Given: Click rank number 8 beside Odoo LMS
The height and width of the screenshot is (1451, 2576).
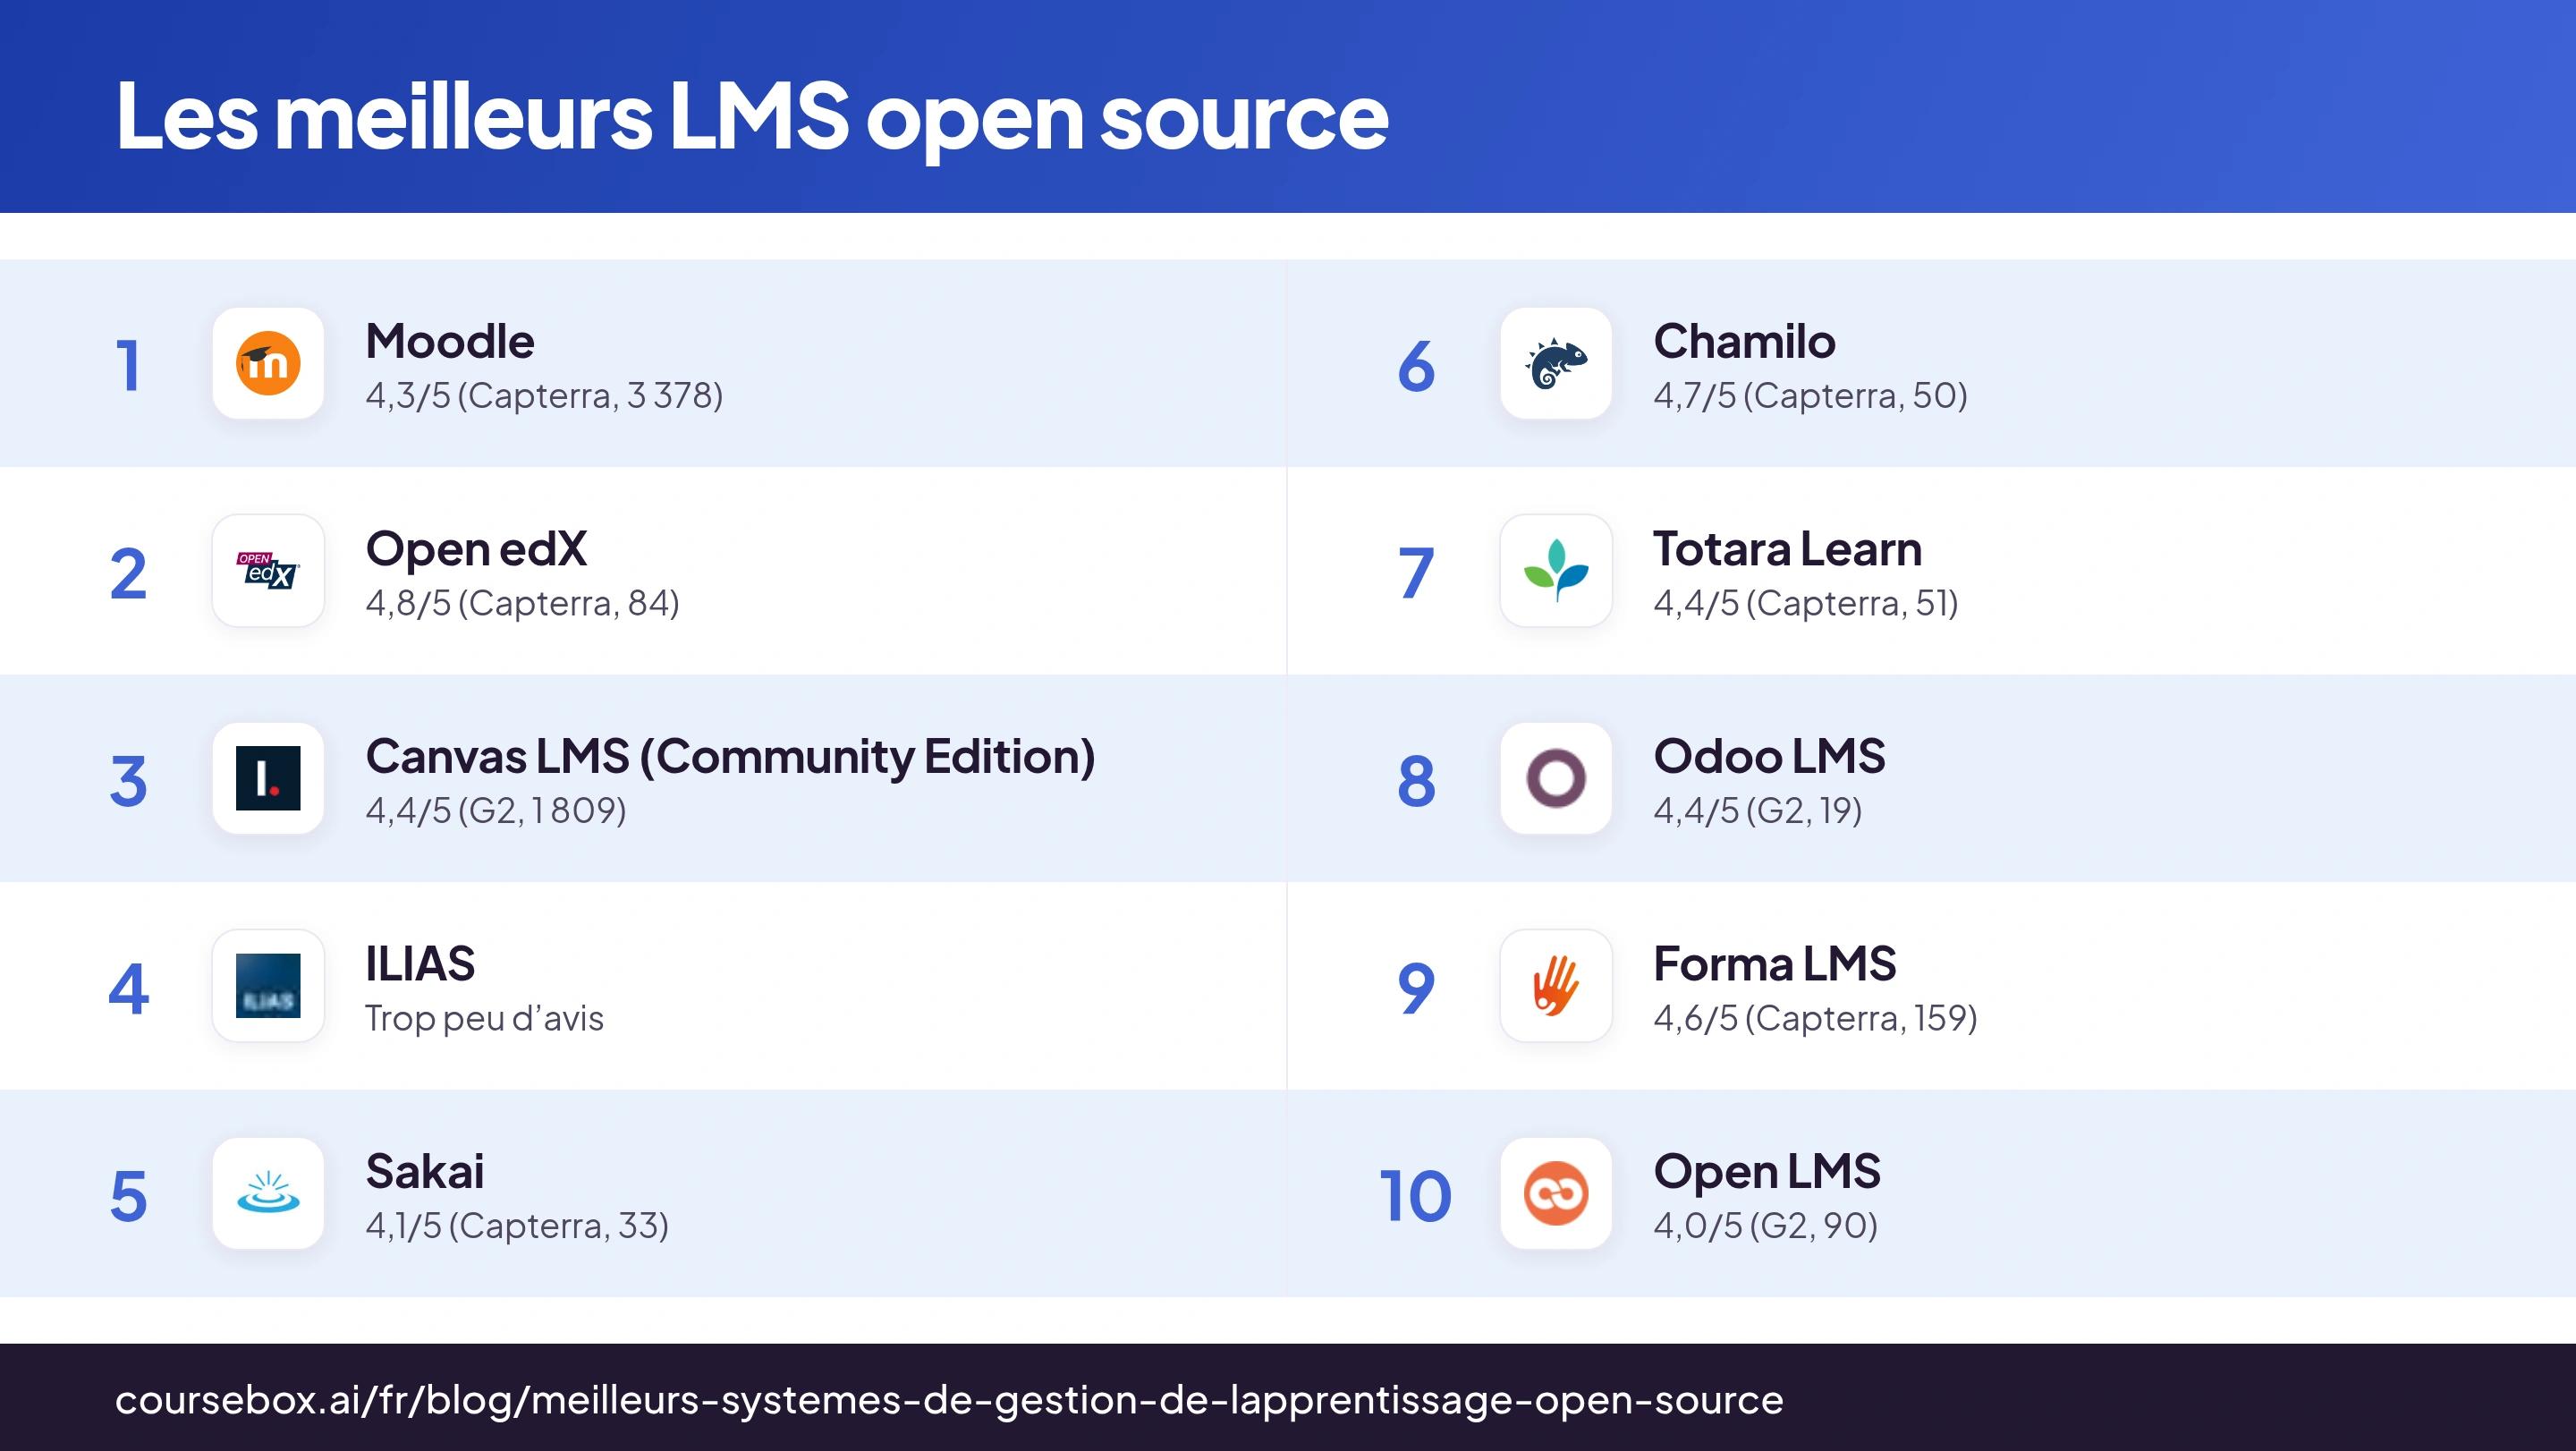Looking at the screenshot, I should [x=1416, y=780].
